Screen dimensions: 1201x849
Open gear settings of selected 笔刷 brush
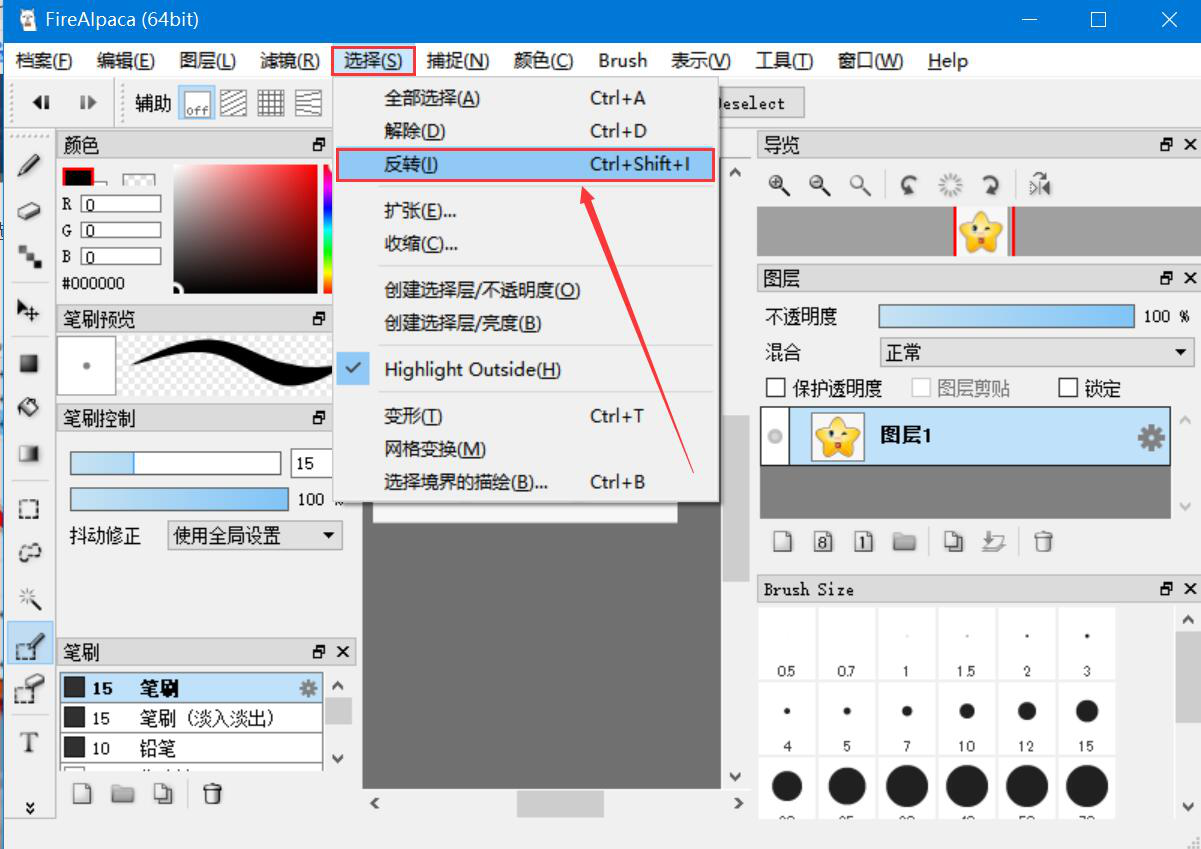point(308,688)
